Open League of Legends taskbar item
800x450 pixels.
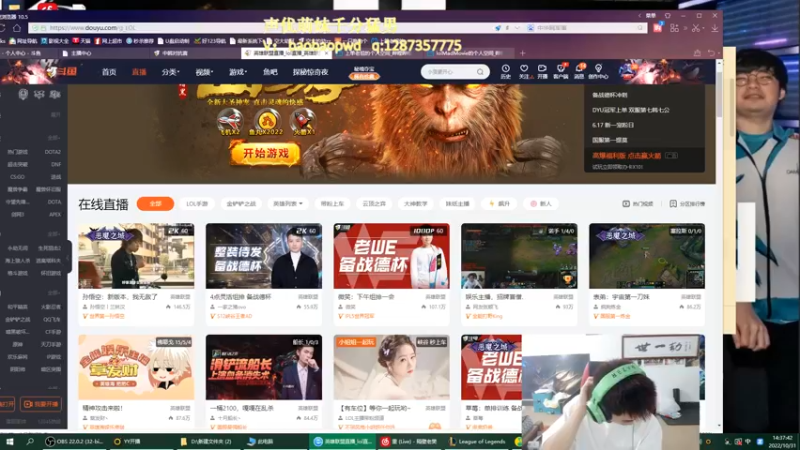point(477,441)
